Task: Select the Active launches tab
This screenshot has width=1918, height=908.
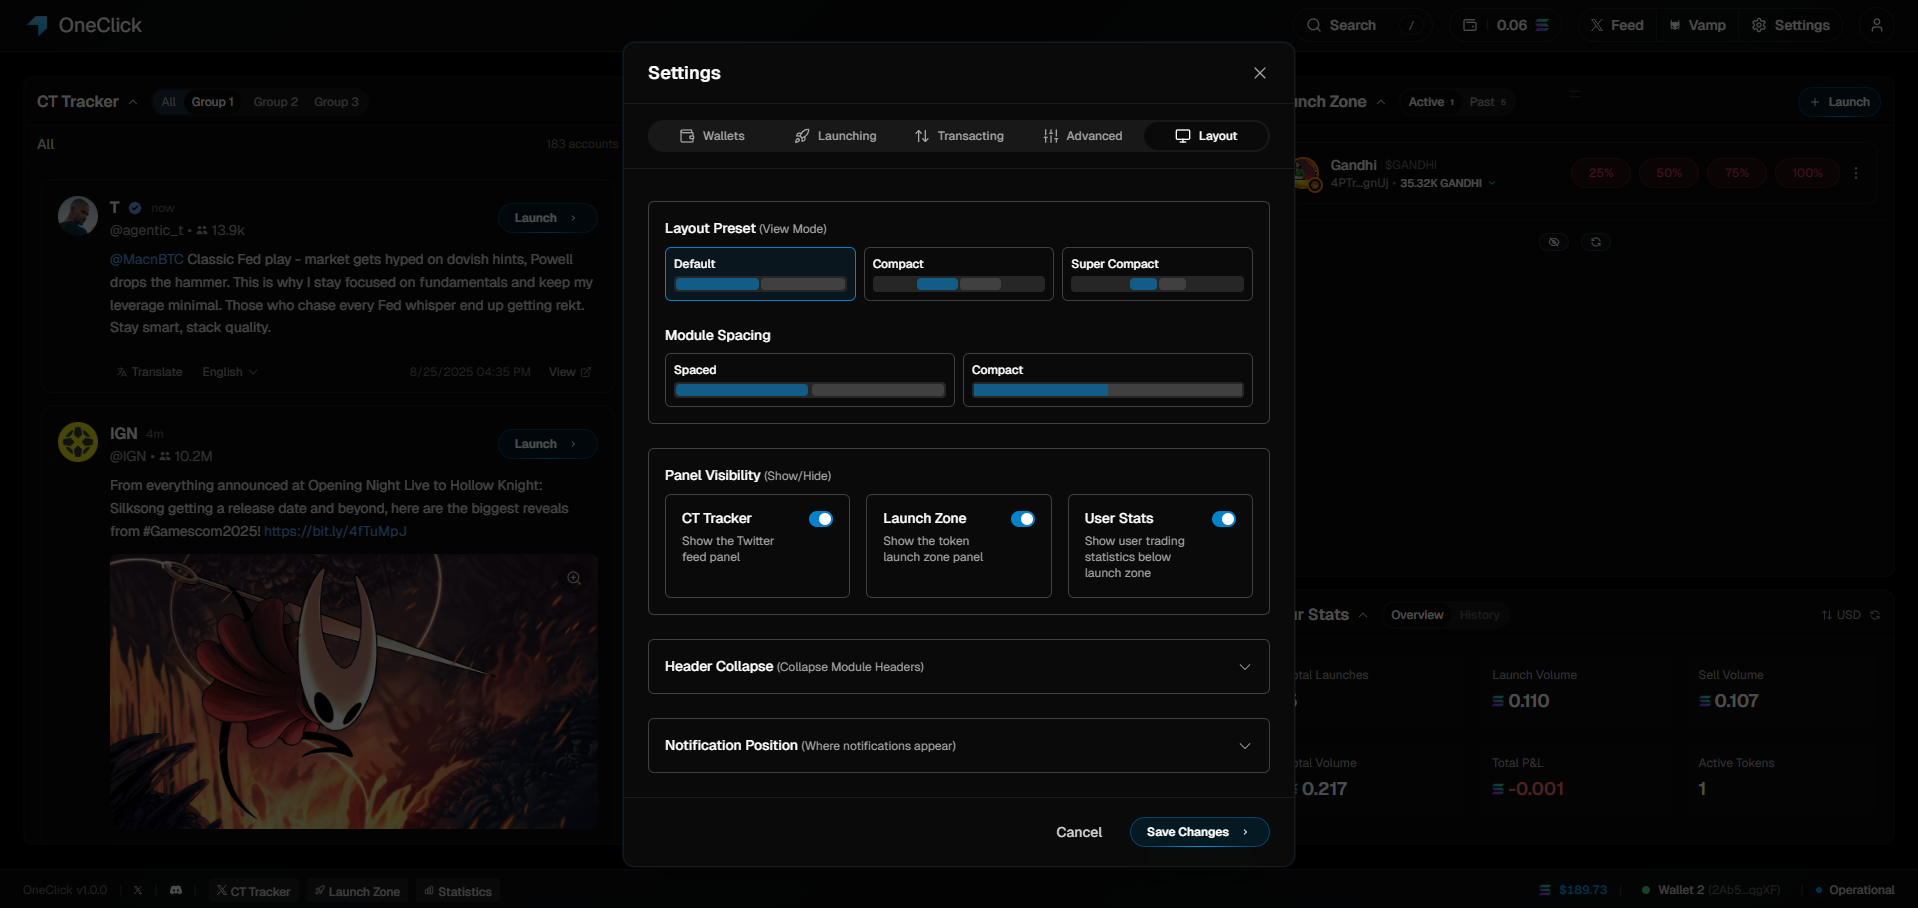Action: (x=1431, y=102)
